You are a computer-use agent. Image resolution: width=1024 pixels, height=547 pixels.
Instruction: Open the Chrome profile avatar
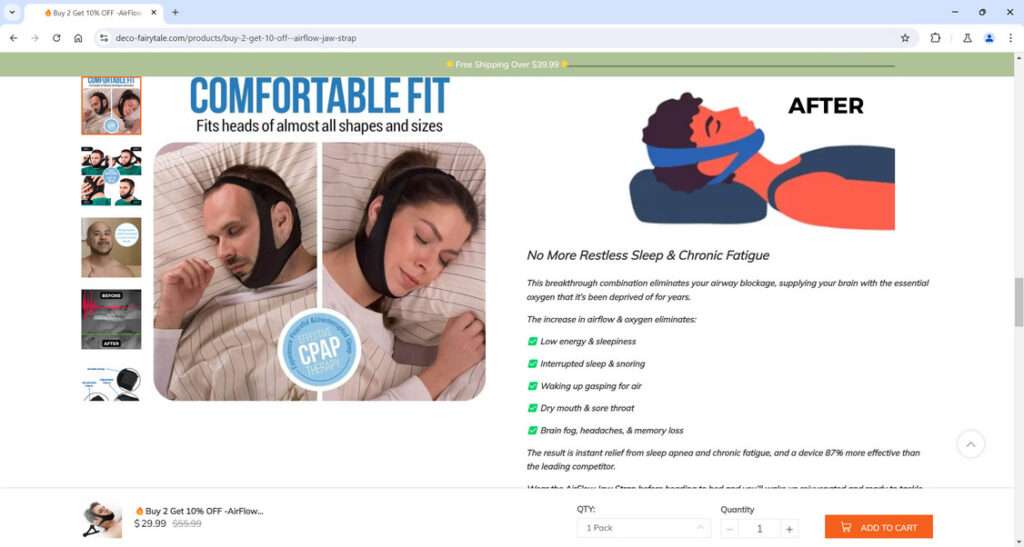pyautogui.click(x=989, y=38)
